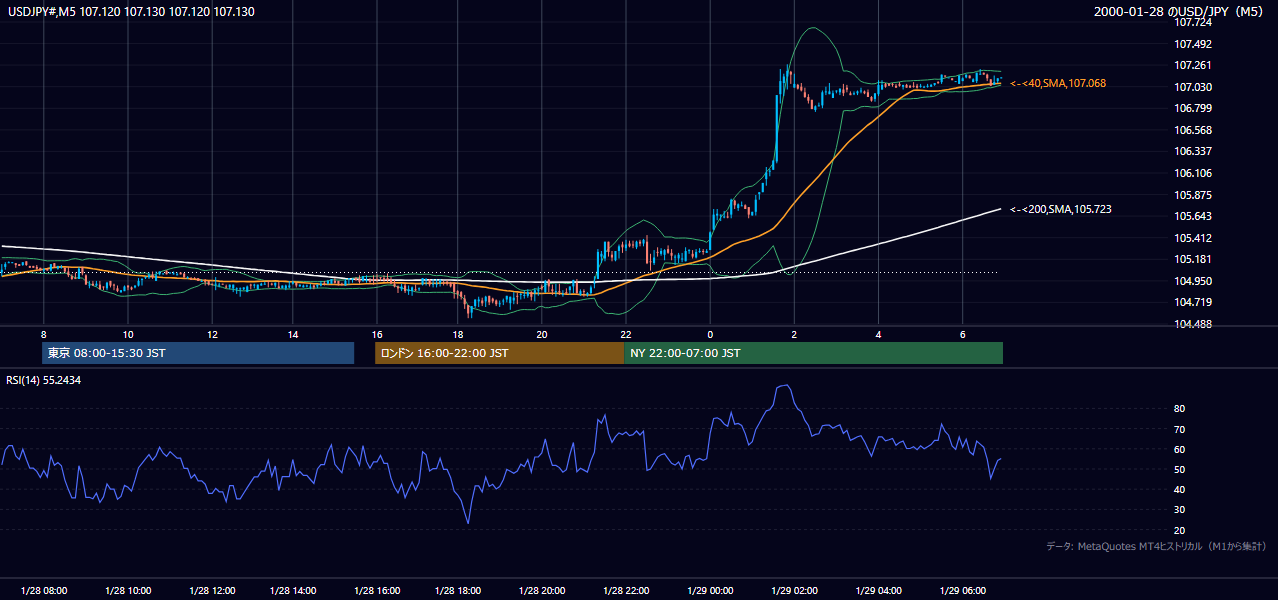Viewport: 1278px width, 600px height.
Task: Click the bottom time label 1/28 10:00
Action: tap(127, 591)
